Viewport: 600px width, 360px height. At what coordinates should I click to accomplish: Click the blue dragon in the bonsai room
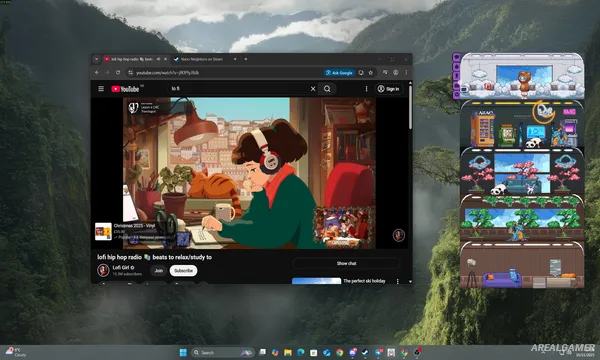pos(517,233)
